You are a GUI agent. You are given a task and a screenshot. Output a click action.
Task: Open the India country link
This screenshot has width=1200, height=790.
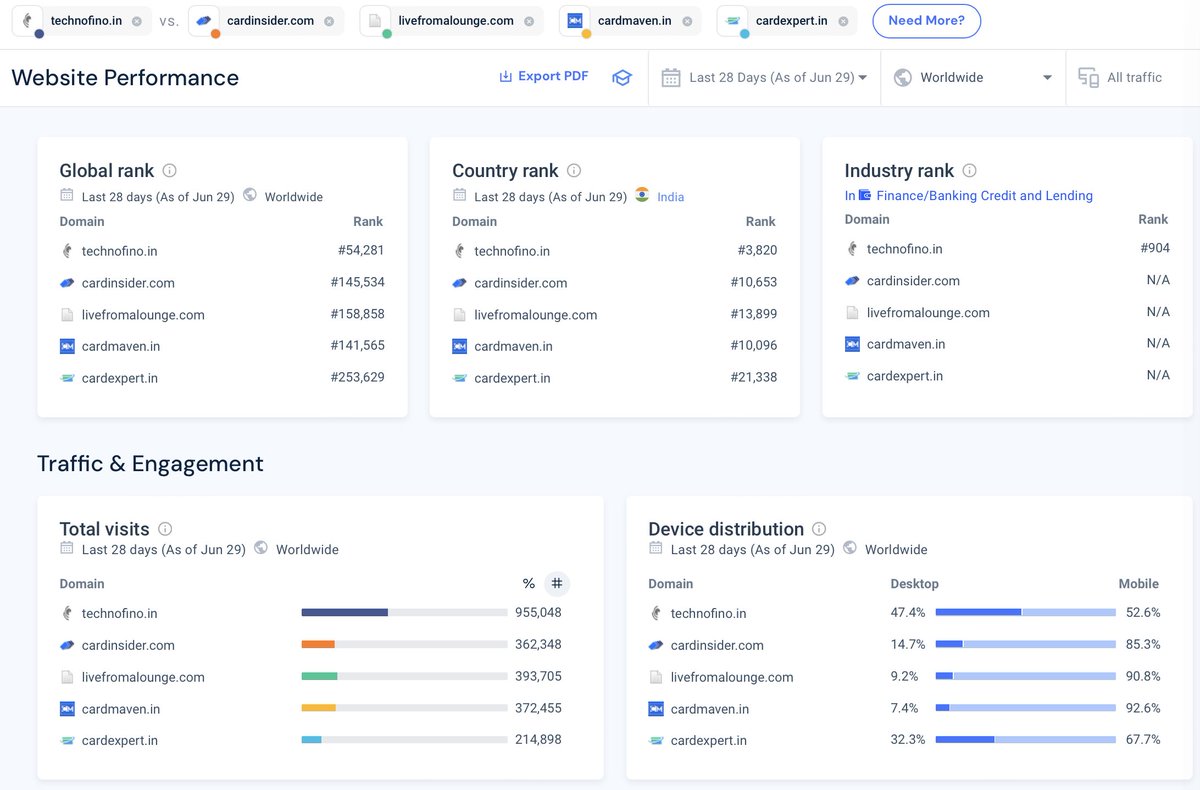(671, 197)
